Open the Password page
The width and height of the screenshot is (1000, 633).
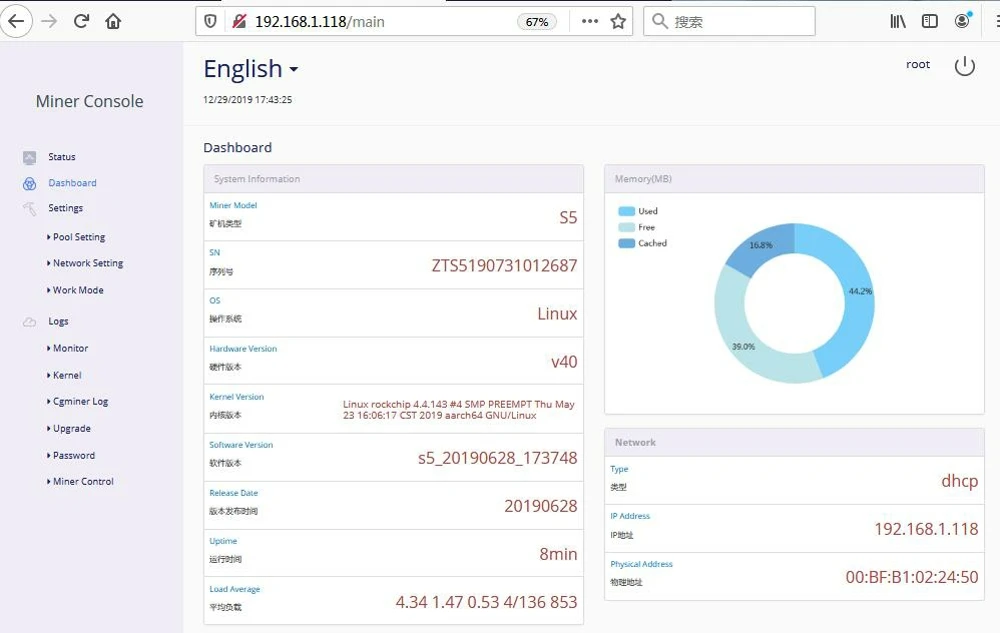pyautogui.click(x=71, y=456)
